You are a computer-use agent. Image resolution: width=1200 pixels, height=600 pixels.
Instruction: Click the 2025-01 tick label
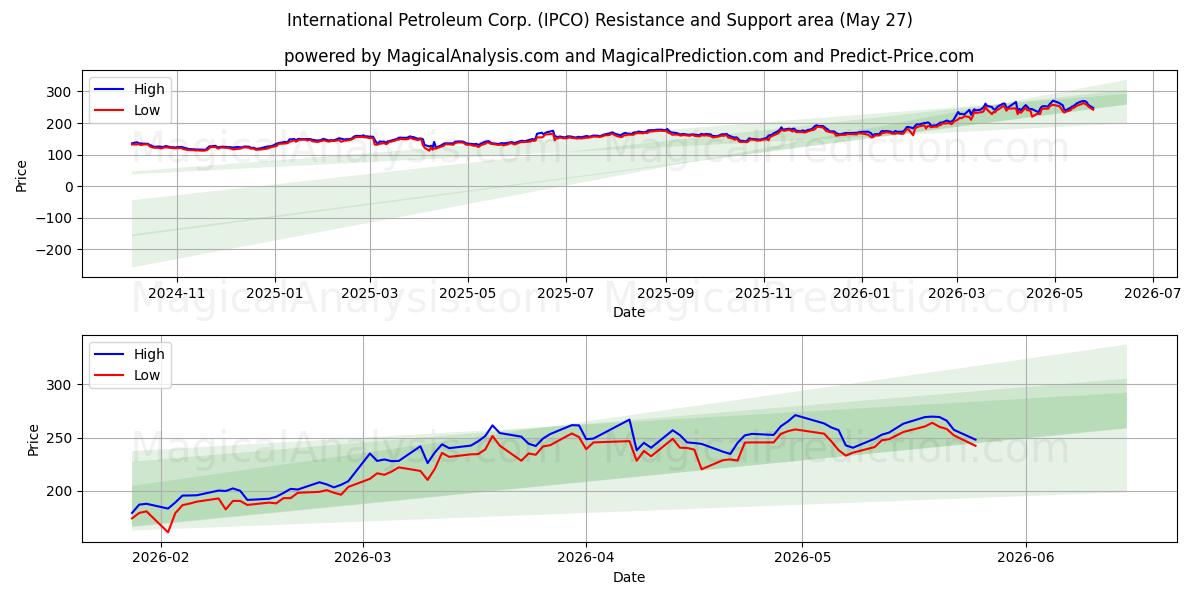pyautogui.click(x=274, y=294)
